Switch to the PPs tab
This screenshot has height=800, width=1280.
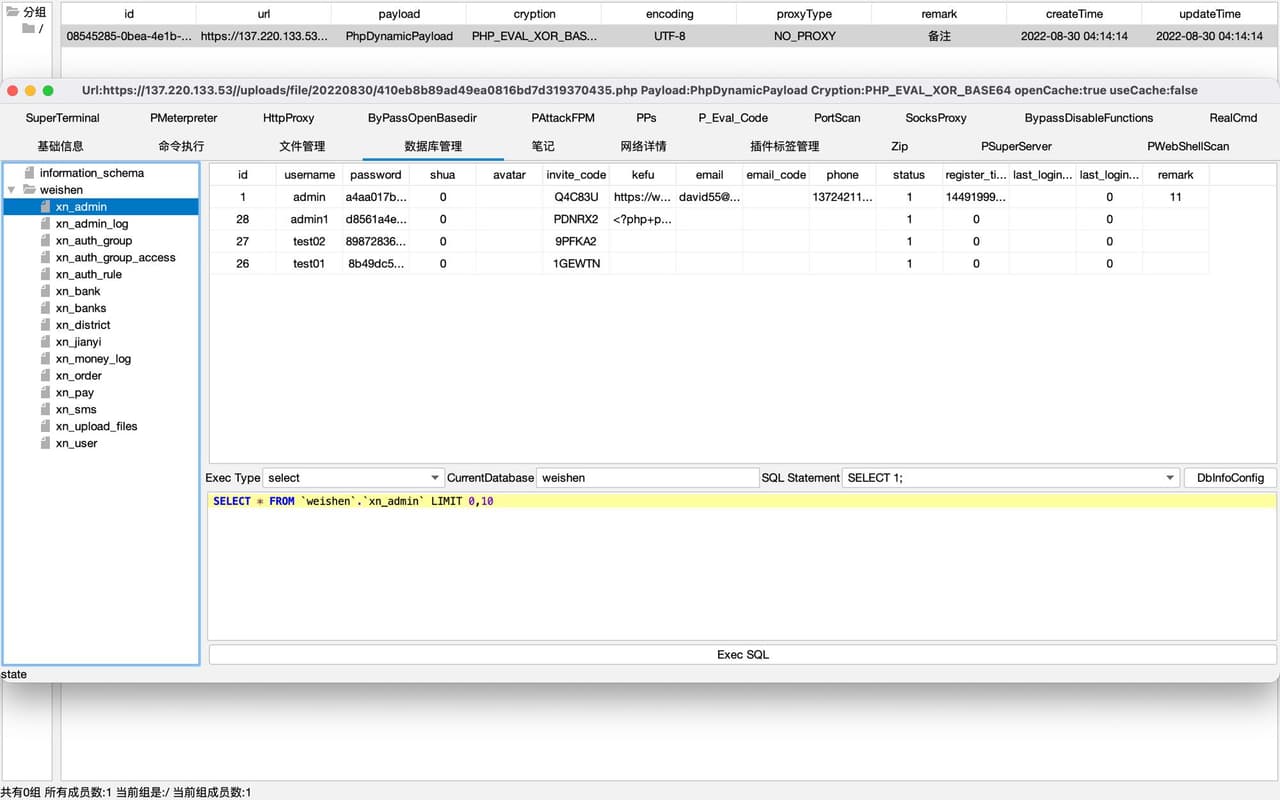pyautogui.click(x=647, y=118)
